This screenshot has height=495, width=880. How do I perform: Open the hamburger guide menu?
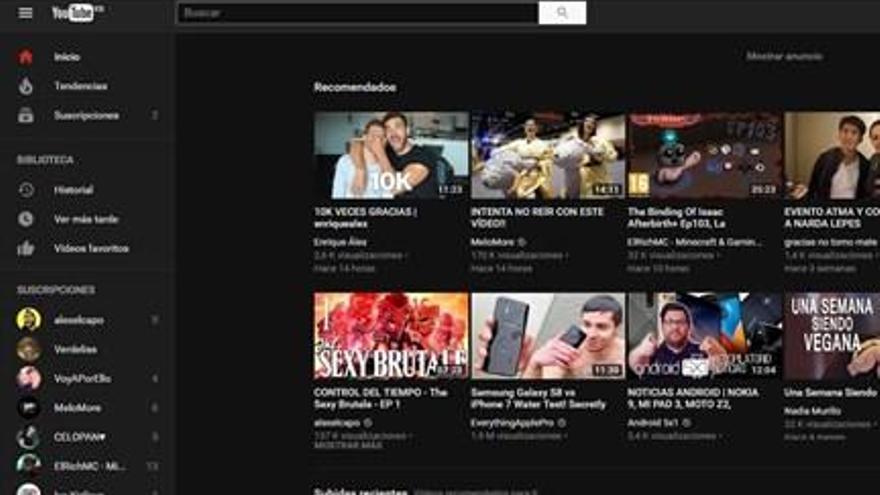[x=26, y=13]
